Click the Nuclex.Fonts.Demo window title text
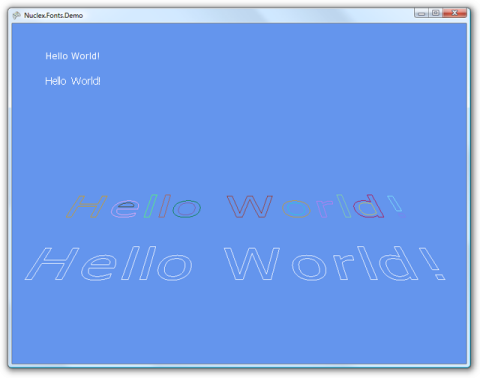 [x=53, y=15]
